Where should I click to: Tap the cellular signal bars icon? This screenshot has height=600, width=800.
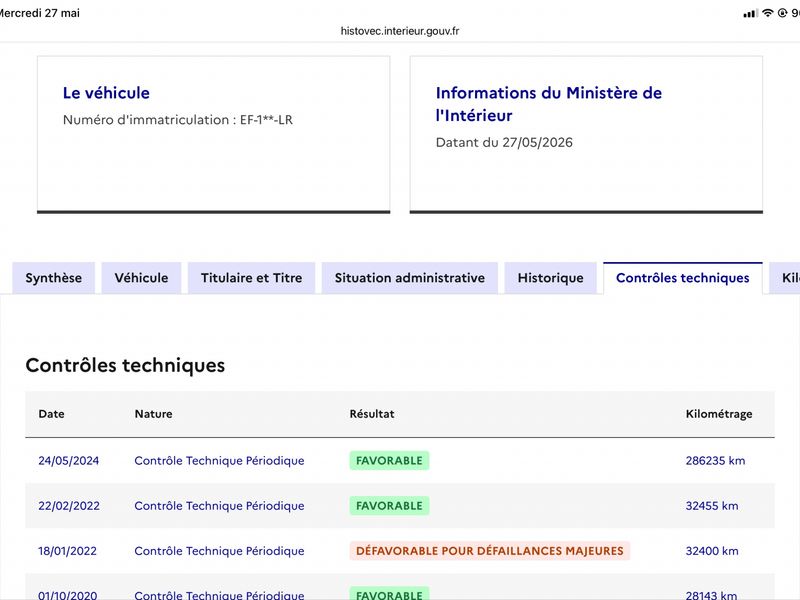click(751, 14)
